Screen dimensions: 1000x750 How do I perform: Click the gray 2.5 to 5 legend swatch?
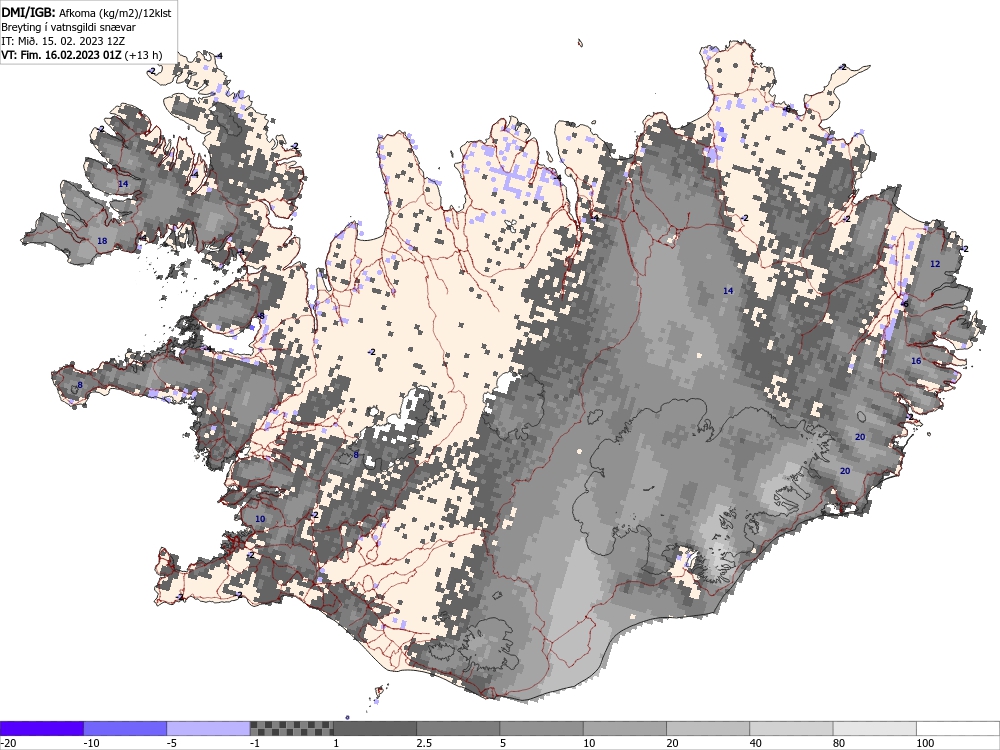(x=458, y=728)
